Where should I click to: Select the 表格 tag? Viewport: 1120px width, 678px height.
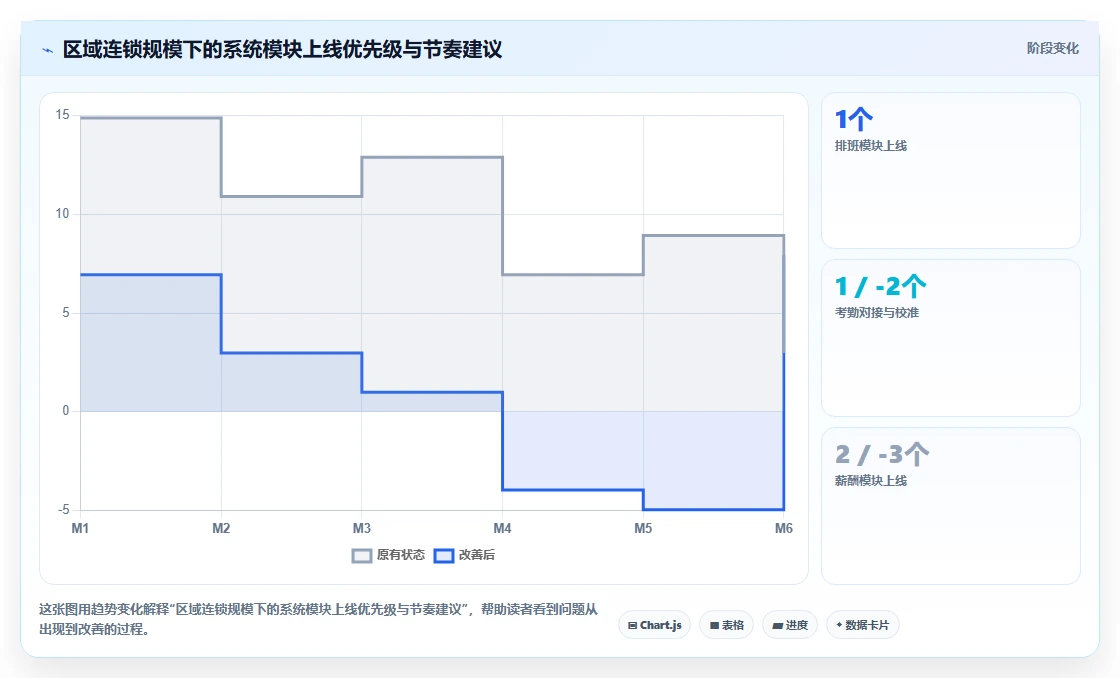click(726, 625)
